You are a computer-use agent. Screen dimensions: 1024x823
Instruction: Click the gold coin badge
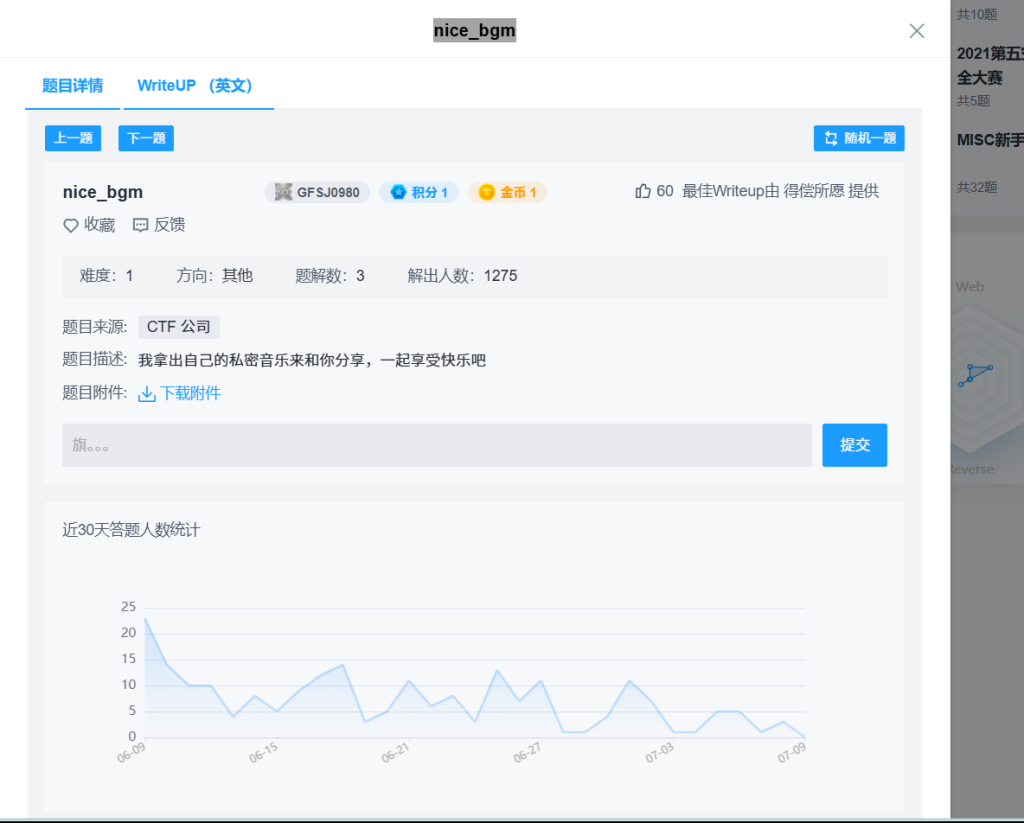pos(507,192)
